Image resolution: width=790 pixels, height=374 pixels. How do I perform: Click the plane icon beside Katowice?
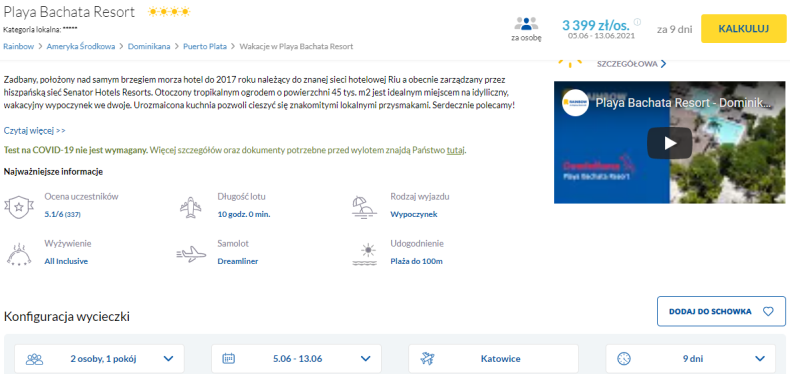pos(427,359)
